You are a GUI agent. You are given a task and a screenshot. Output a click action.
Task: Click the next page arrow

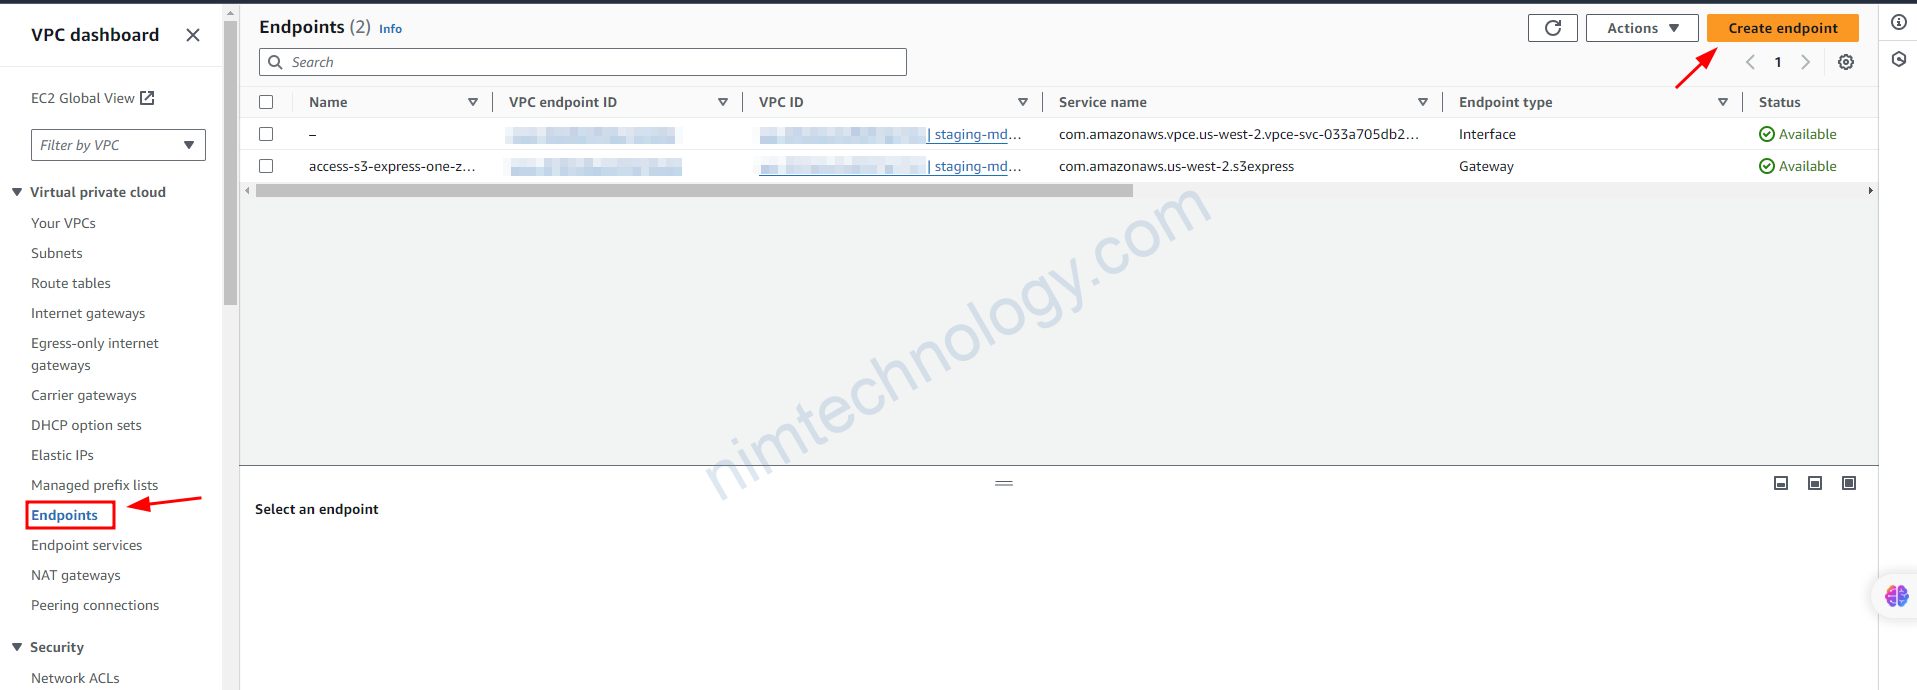click(1805, 62)
